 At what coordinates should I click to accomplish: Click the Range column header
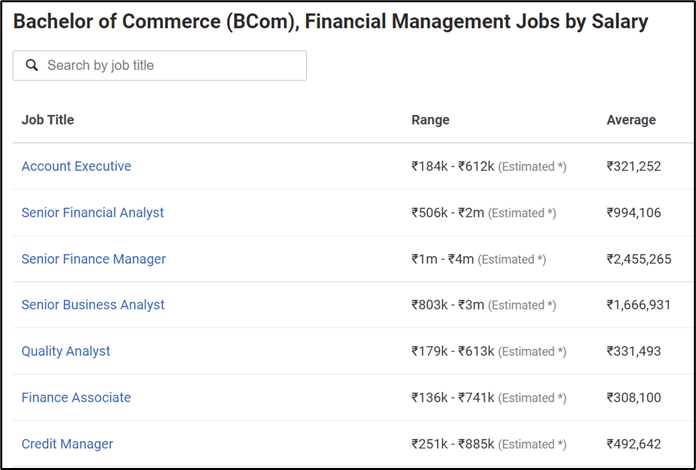point(431,120)
